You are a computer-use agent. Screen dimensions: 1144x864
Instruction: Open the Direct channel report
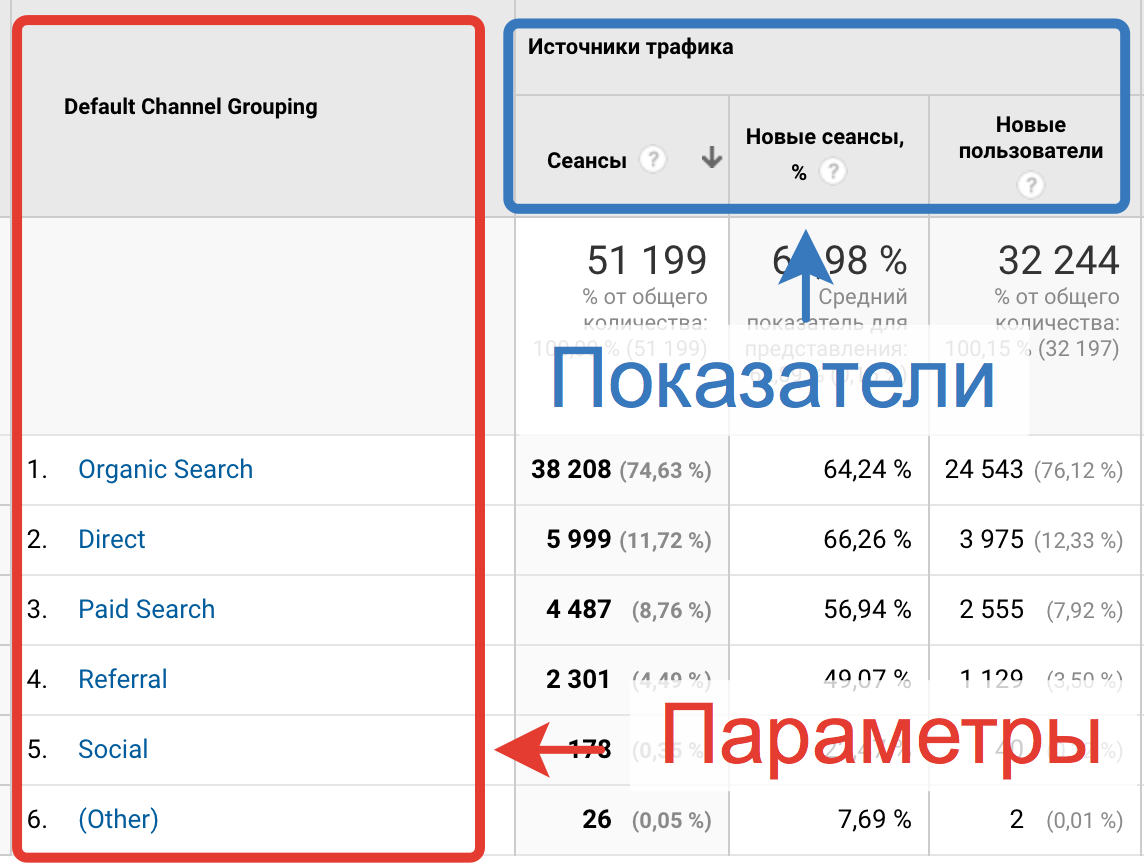point(111,539)
